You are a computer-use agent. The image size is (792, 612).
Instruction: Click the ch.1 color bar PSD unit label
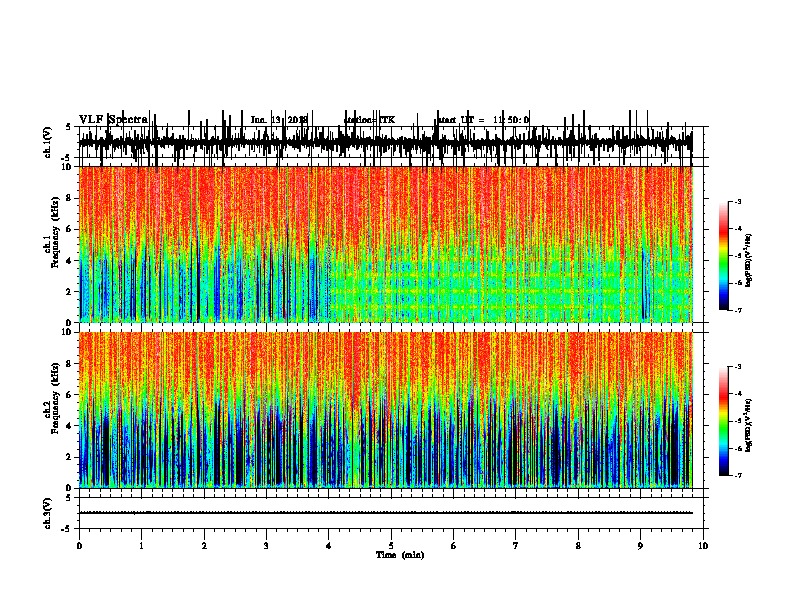[x=748, y=260]
